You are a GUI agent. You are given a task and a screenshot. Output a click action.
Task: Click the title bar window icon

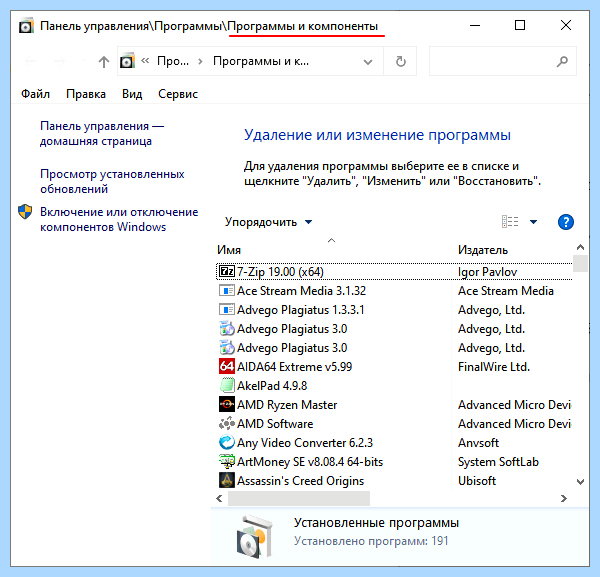pyautogui.click(x=26, y=26)
